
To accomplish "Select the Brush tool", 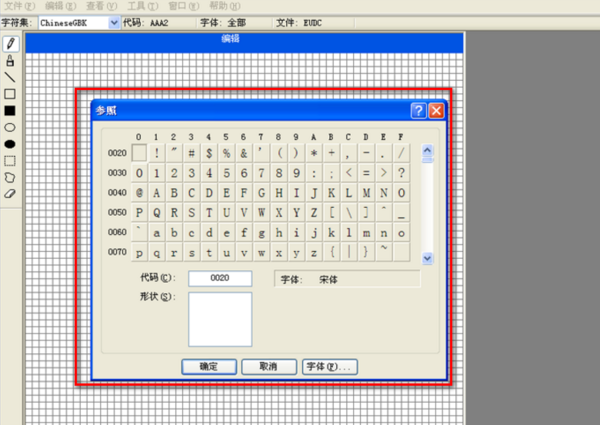I will [x=10, y=60].
